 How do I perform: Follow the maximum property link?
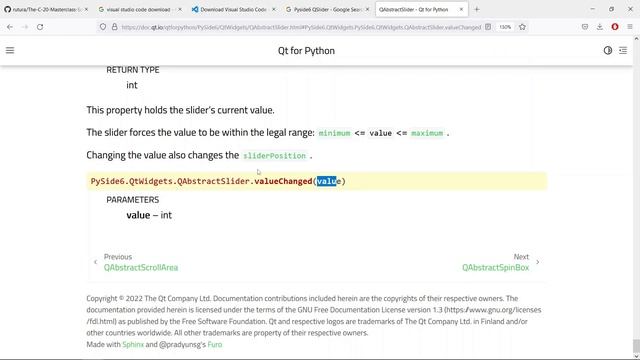click(x=427, y=133)
